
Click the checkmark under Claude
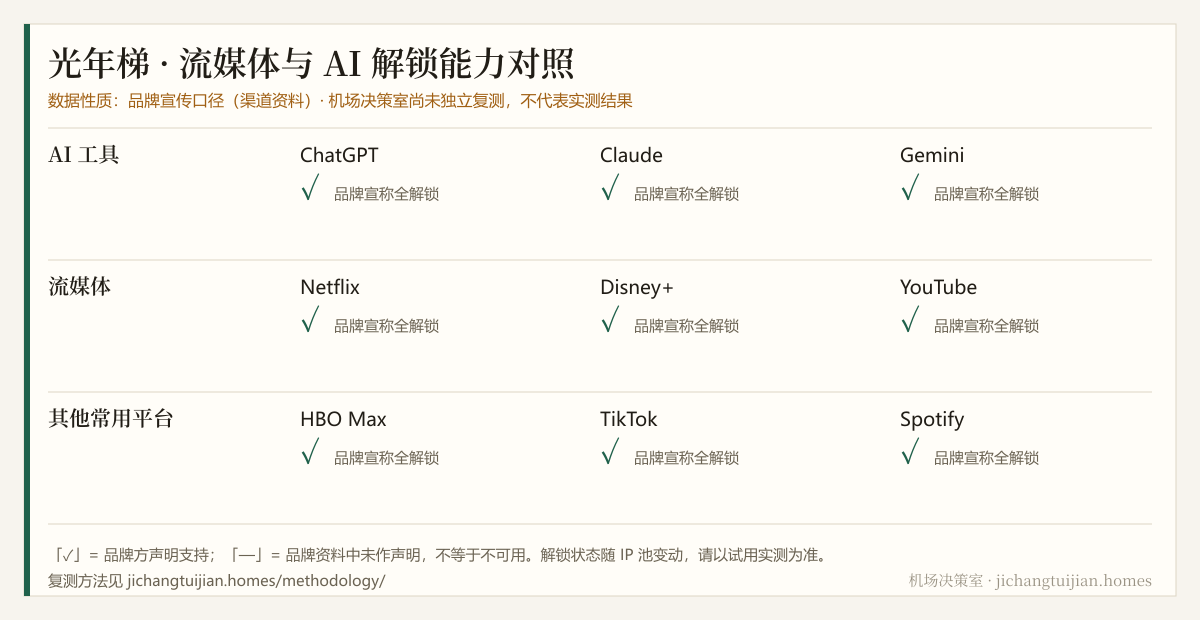[610, 188]
